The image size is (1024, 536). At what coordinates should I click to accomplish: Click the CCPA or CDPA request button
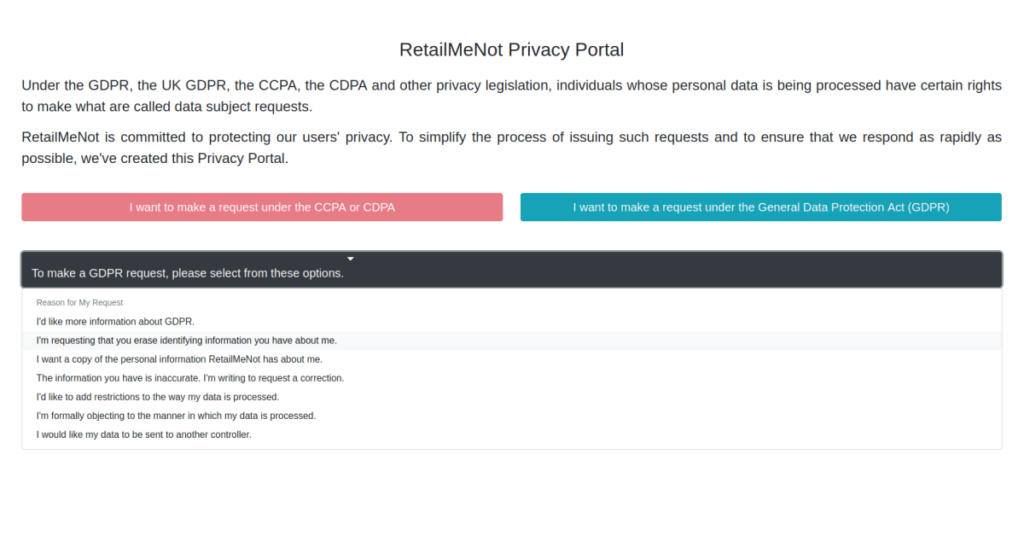point(262,207)
